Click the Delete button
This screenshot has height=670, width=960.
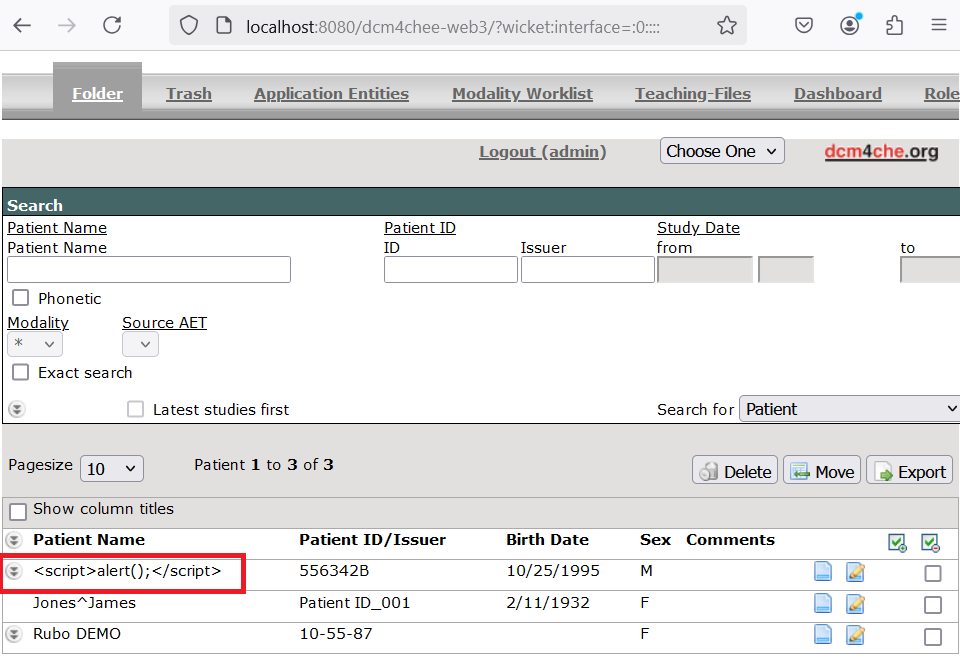[x=735, y=470]
